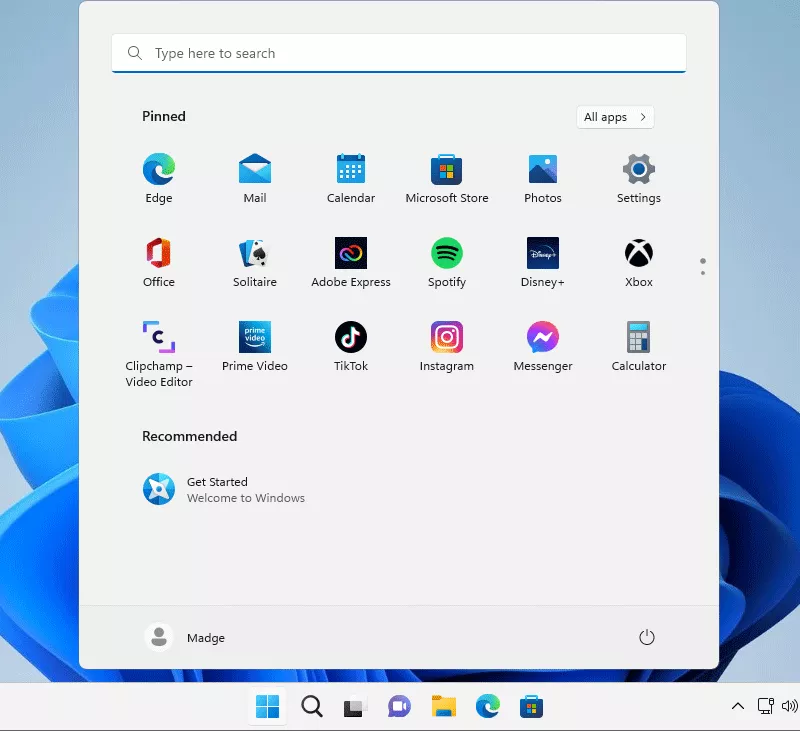Launch Spotify from the pinned apps
This screenshot has width=800, height=731.
point(446,253)
